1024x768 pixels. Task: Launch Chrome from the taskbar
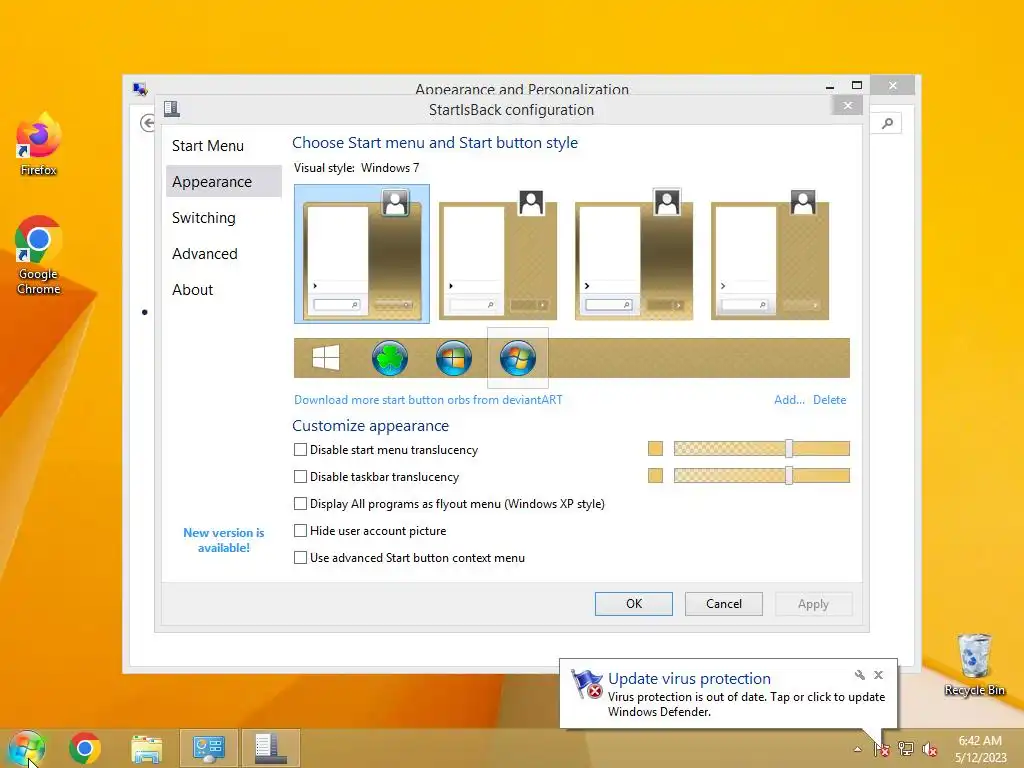click(x=85, y=748)
